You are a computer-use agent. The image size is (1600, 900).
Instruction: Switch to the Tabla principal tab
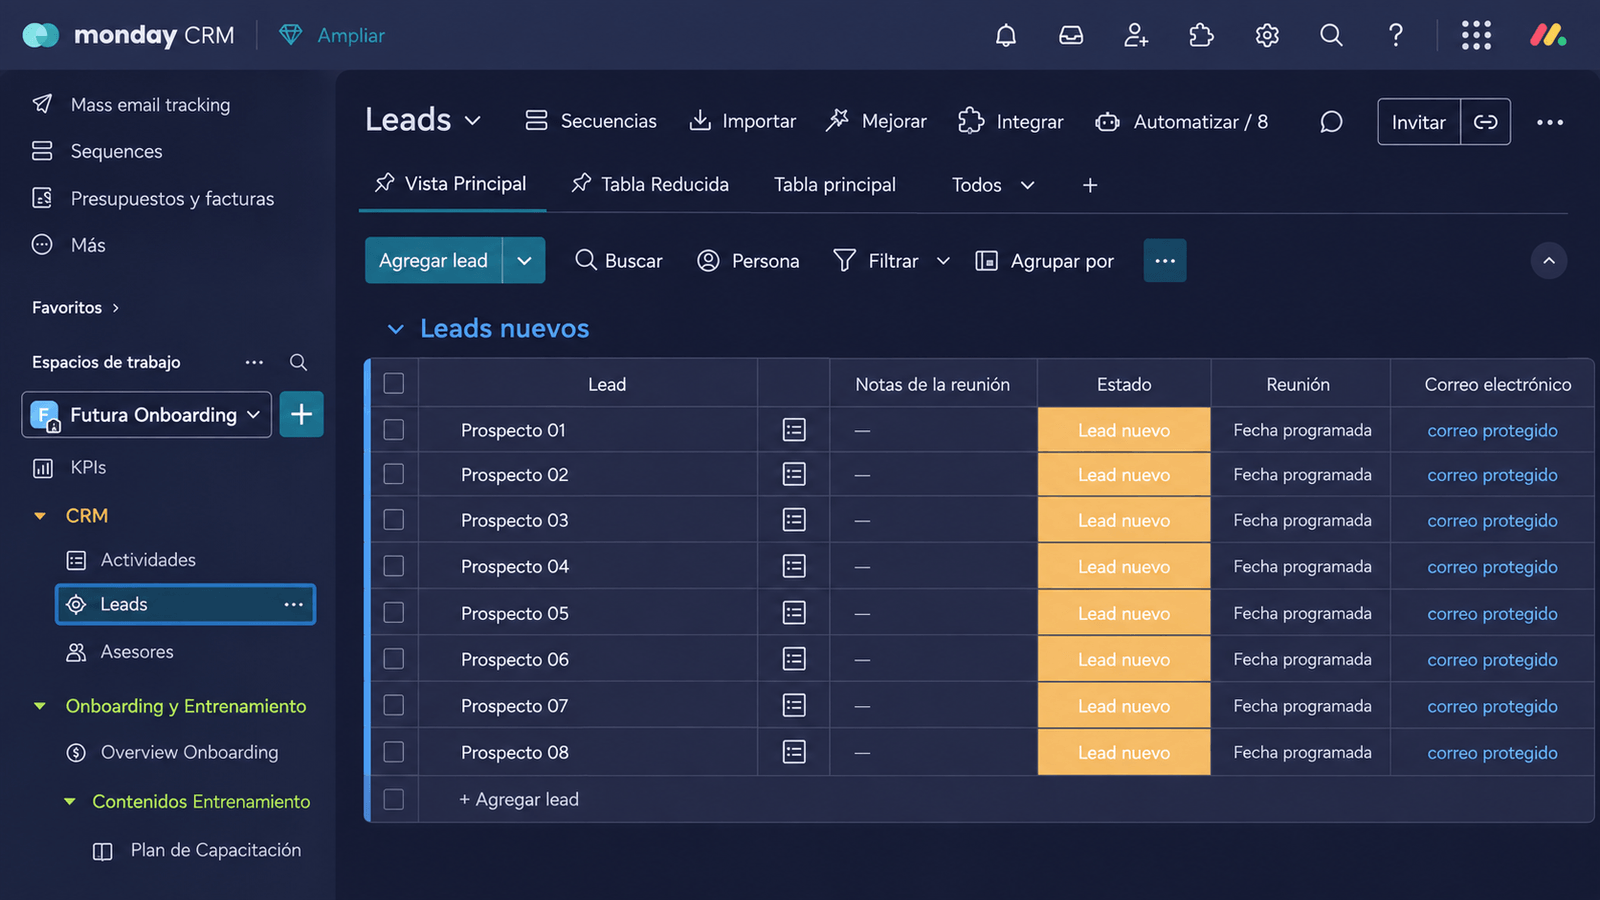pos(835,185)
